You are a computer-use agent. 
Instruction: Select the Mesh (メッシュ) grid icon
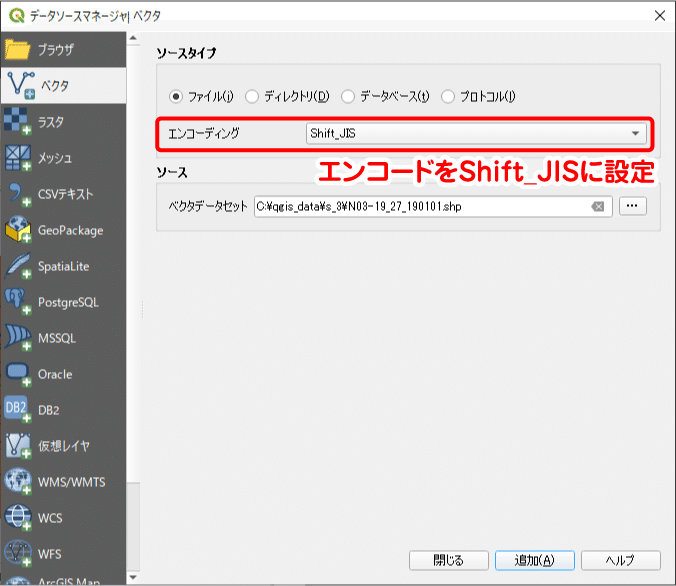point(18,158)
